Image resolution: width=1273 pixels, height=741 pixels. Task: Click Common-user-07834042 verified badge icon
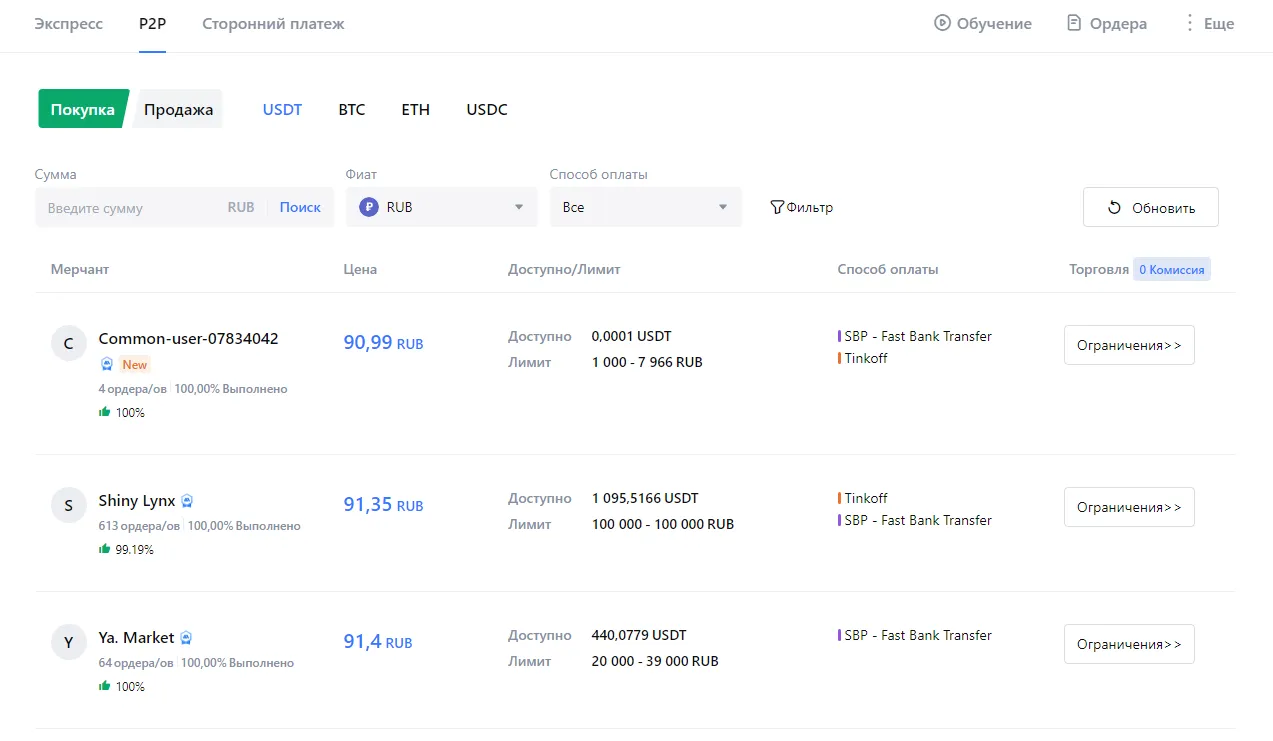[107, 364]
